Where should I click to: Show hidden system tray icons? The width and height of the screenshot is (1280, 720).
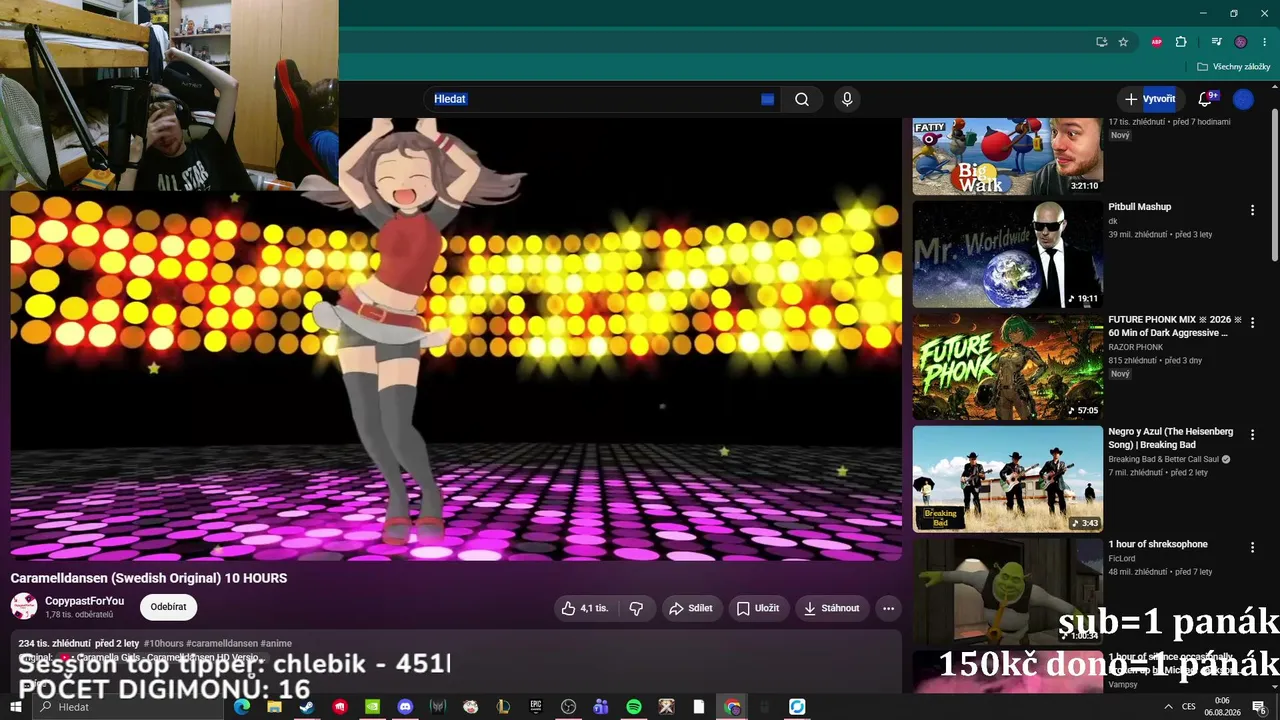pos(1168,707)
